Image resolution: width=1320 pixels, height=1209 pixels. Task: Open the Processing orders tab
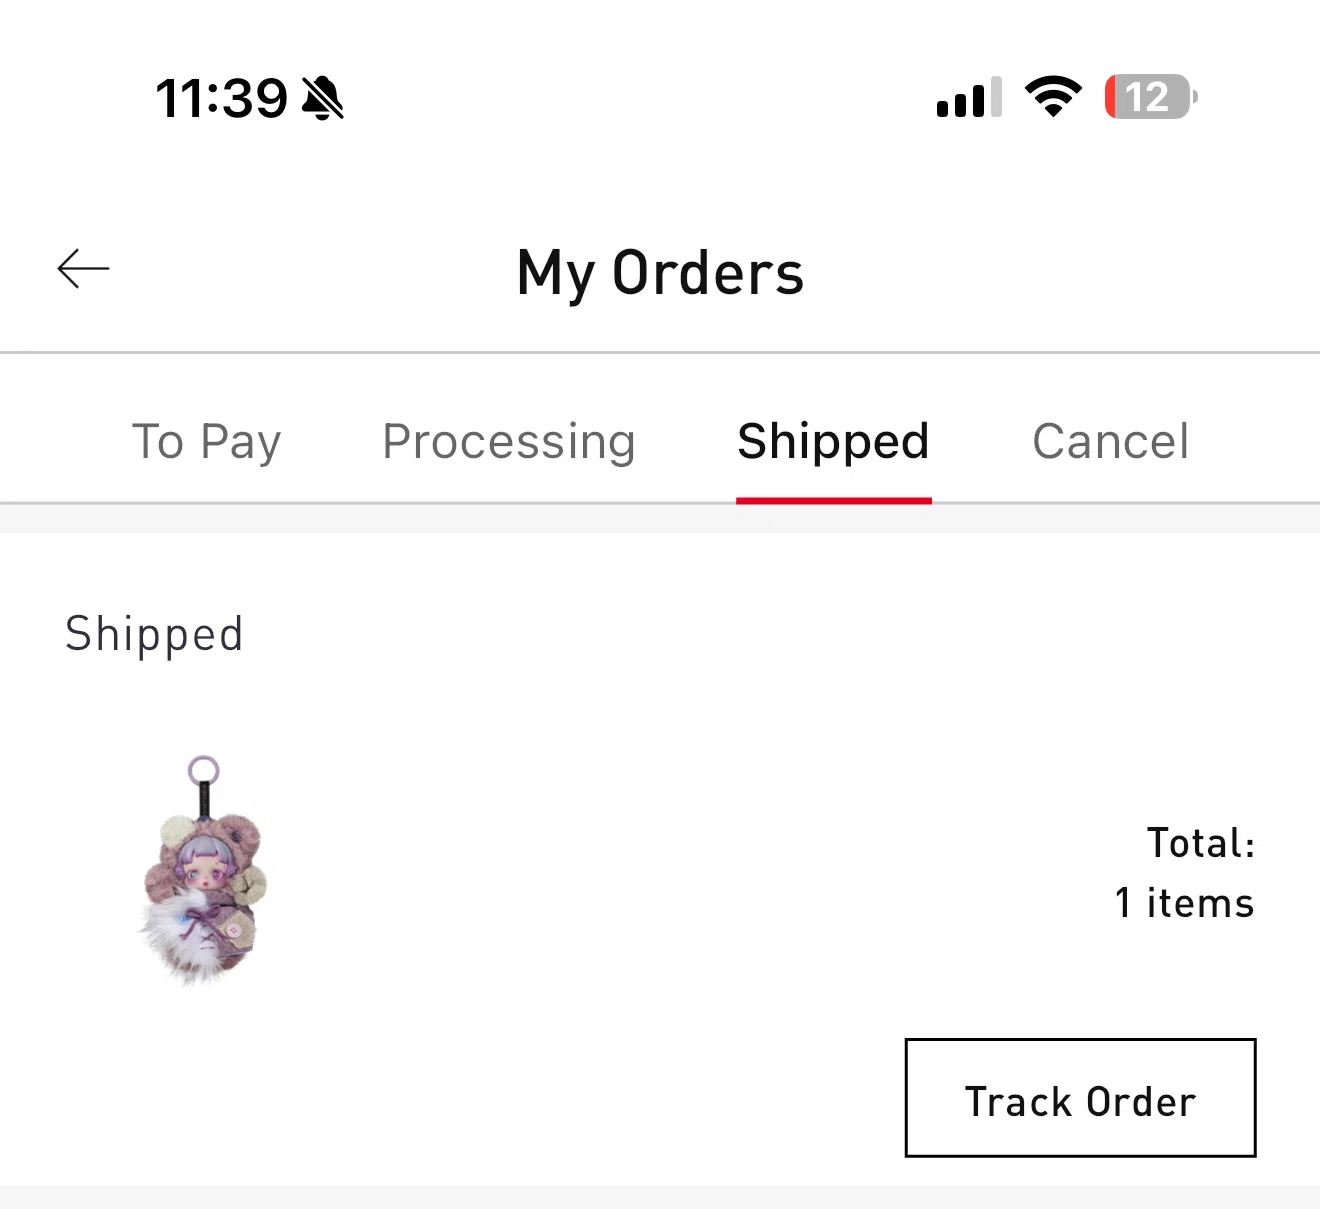coord(509,441)
